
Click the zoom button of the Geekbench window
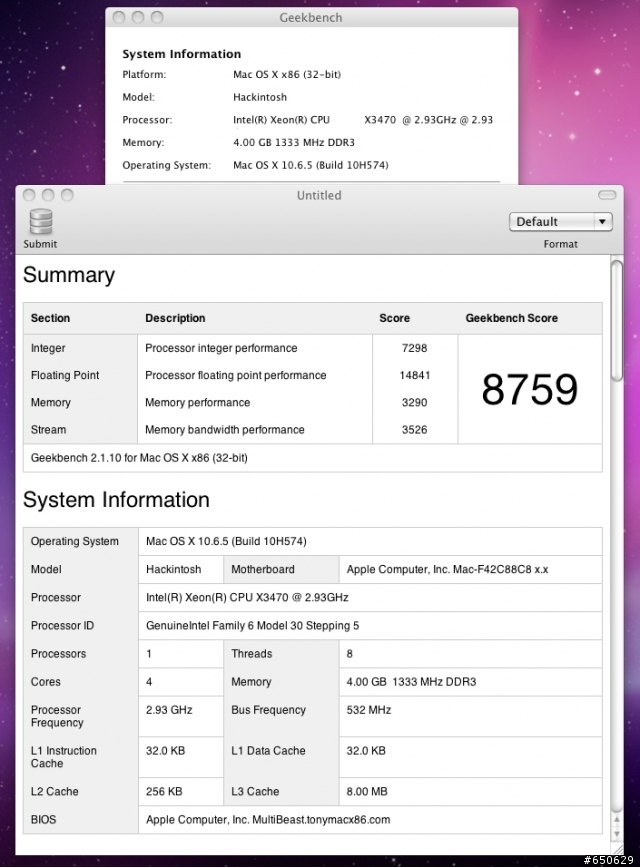pyautogui.click(x=157, y=17)
